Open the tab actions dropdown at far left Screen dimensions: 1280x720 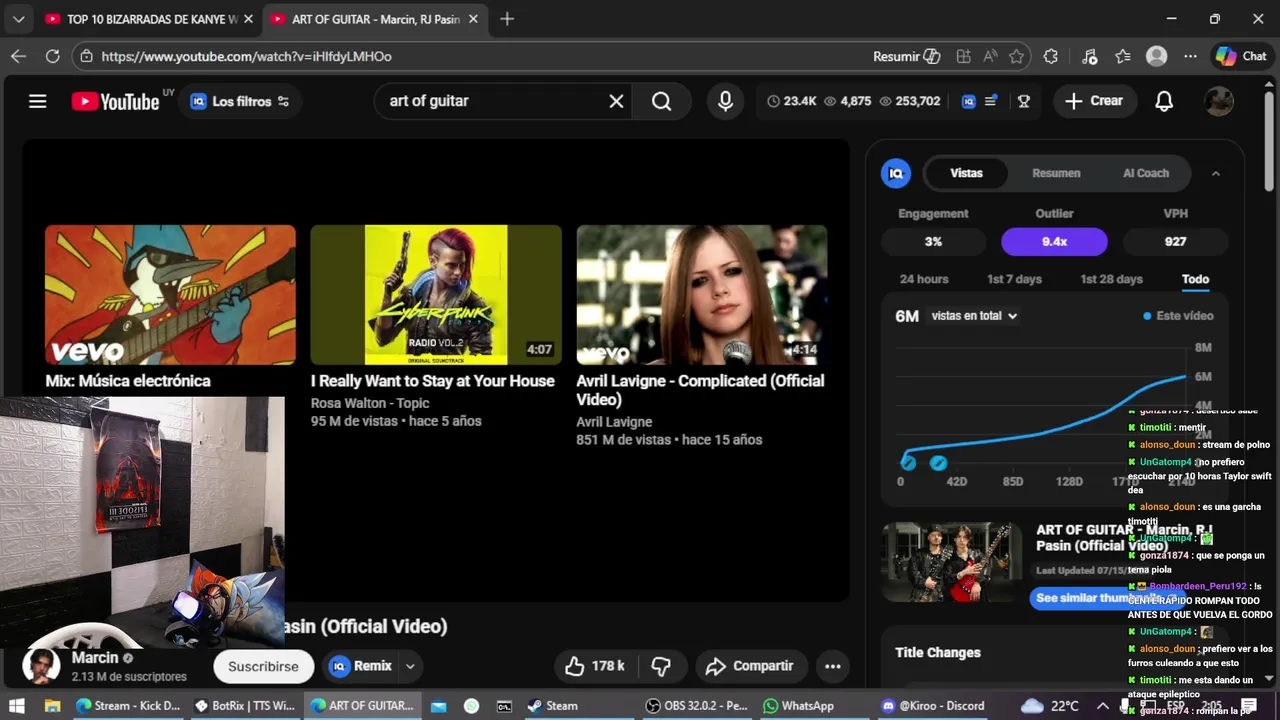18,19
